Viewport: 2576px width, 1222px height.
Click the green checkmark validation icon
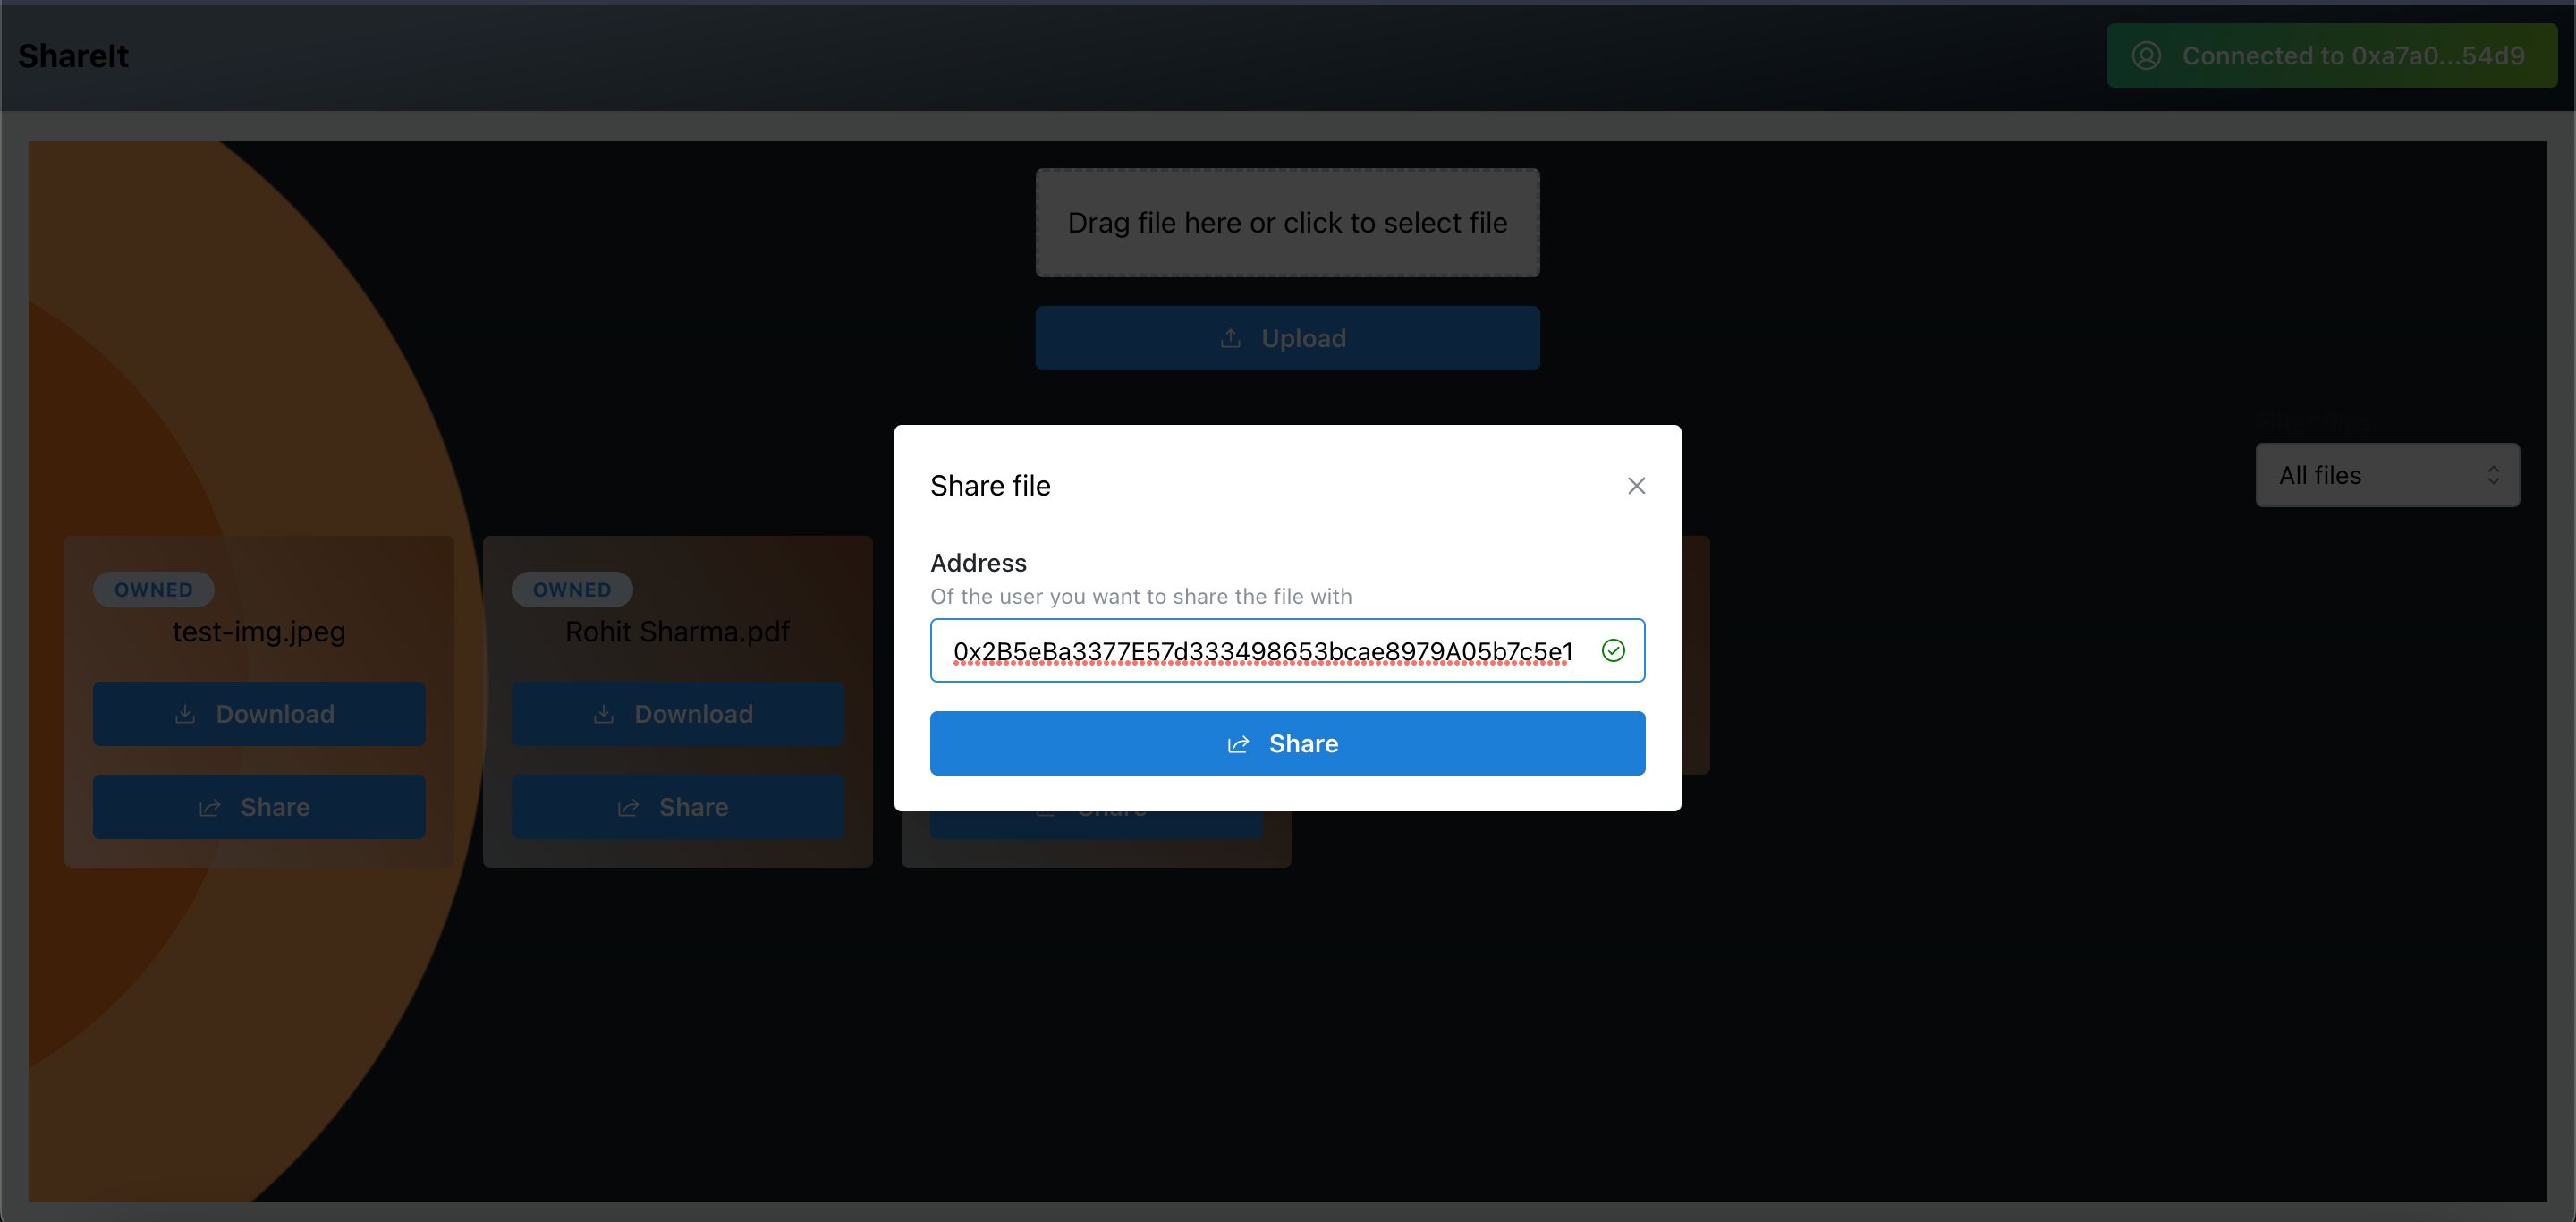[x=1613, y=650]
